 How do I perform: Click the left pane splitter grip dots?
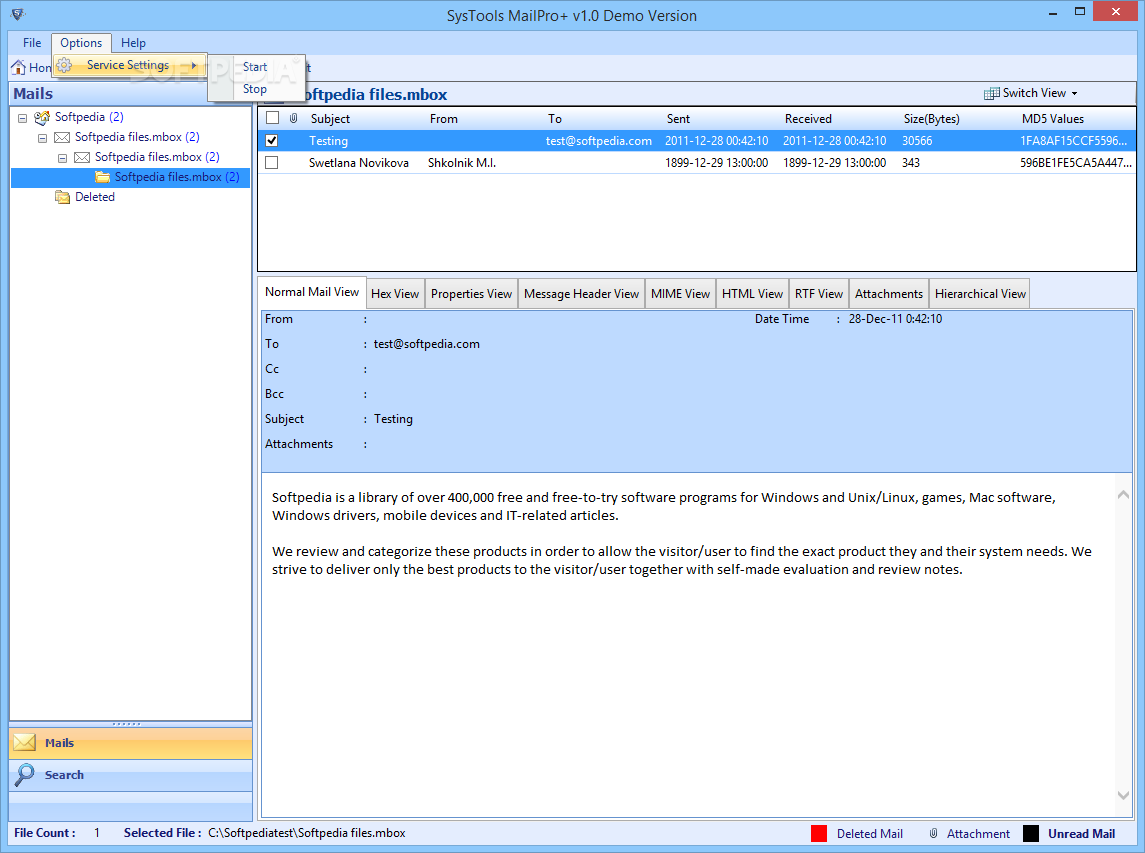[126, 724]
